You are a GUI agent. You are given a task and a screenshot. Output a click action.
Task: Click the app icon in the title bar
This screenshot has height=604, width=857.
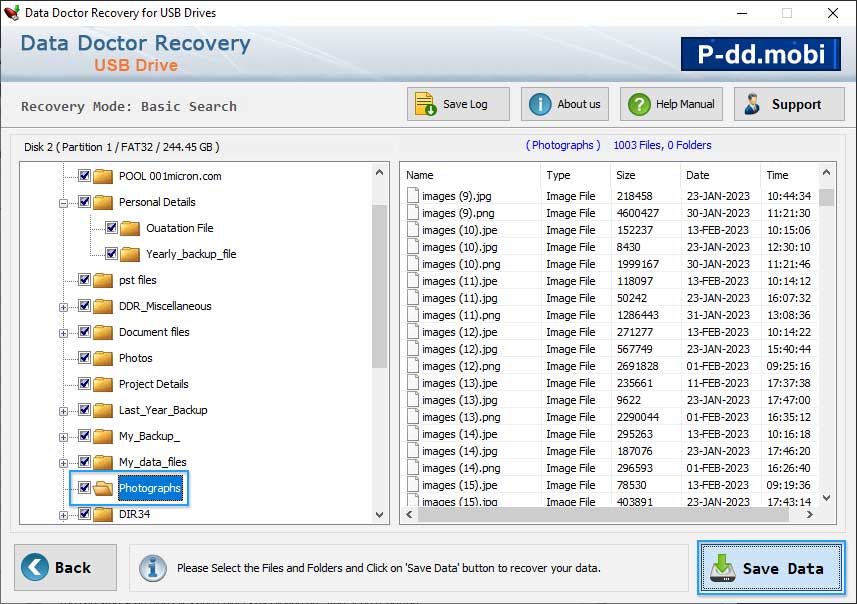tap(11, 13)
